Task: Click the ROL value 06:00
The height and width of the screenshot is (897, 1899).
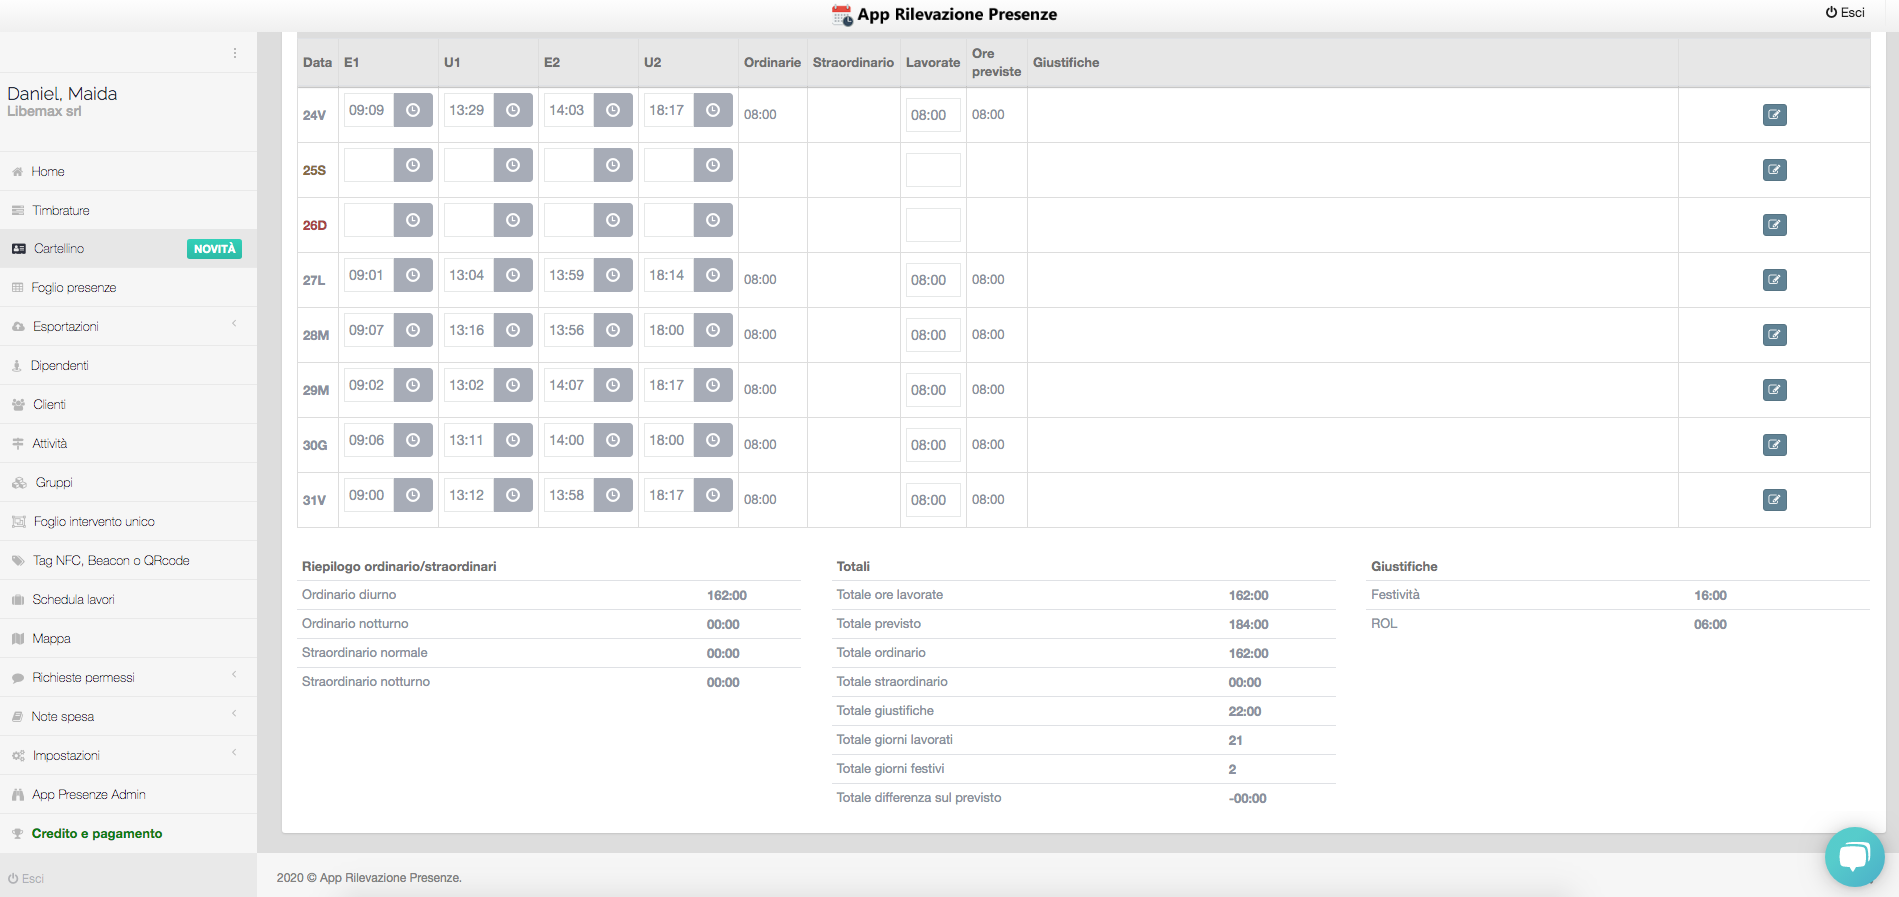Action: click(1710, 624)
